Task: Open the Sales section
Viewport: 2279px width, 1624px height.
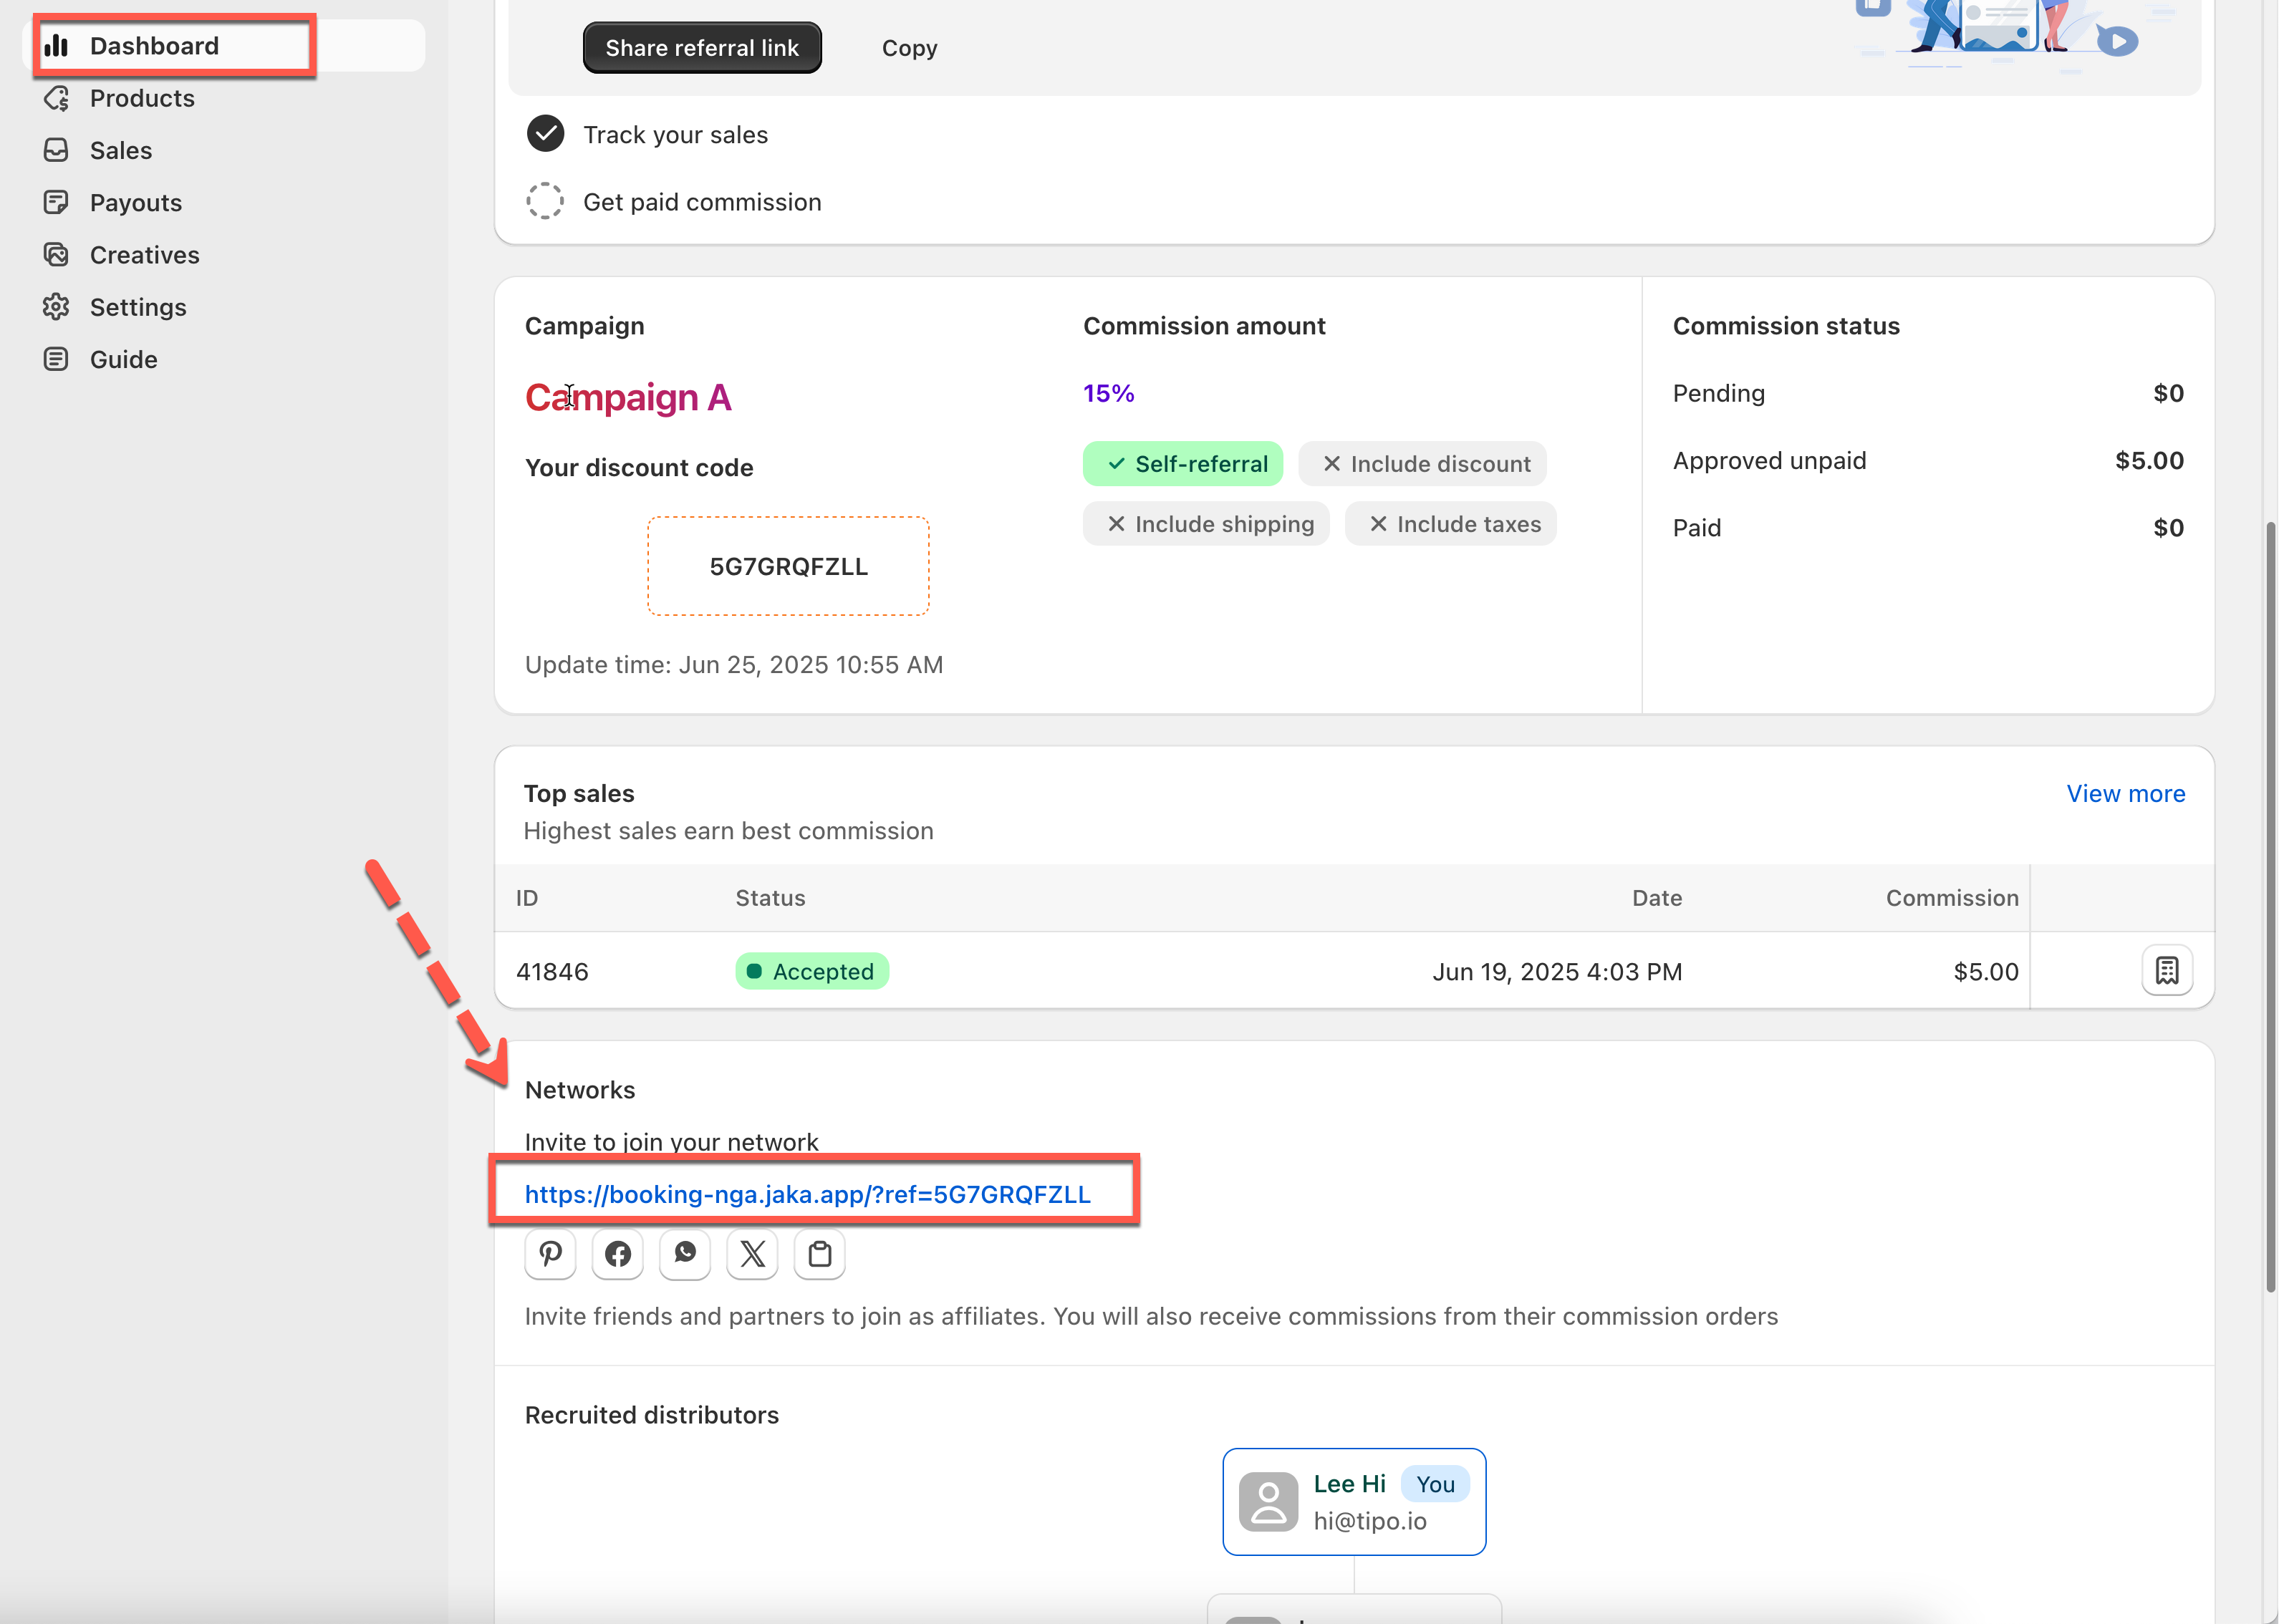Action: (x=121, y=151)
